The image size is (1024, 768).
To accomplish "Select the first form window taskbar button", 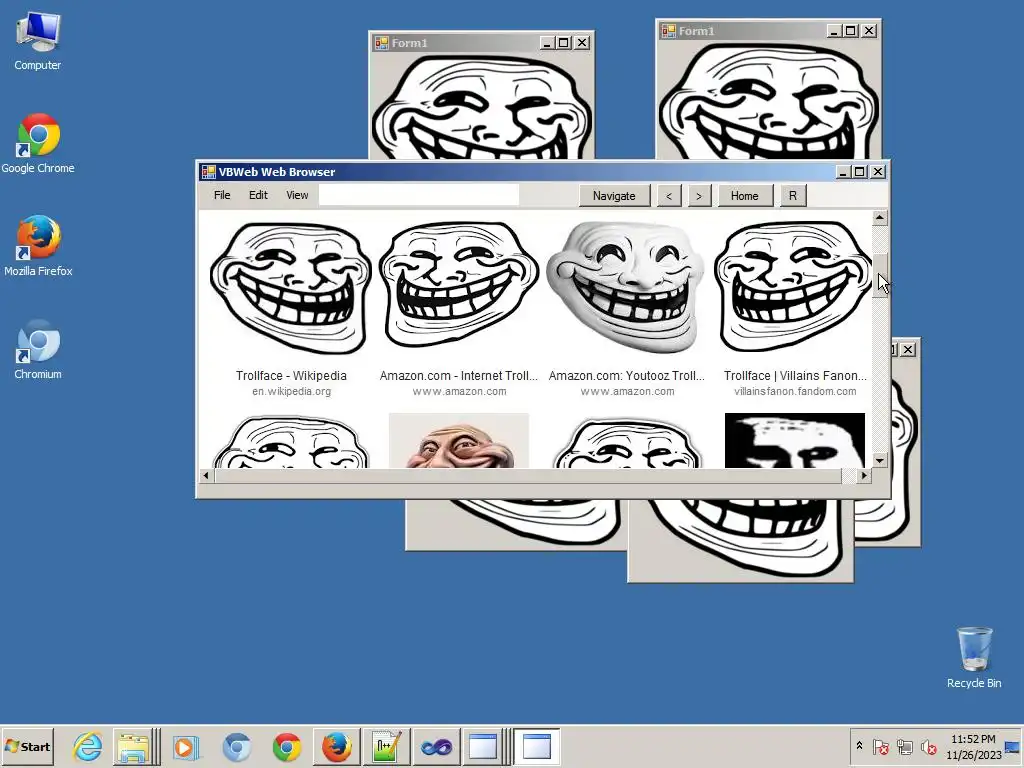I will pos(484,747).
